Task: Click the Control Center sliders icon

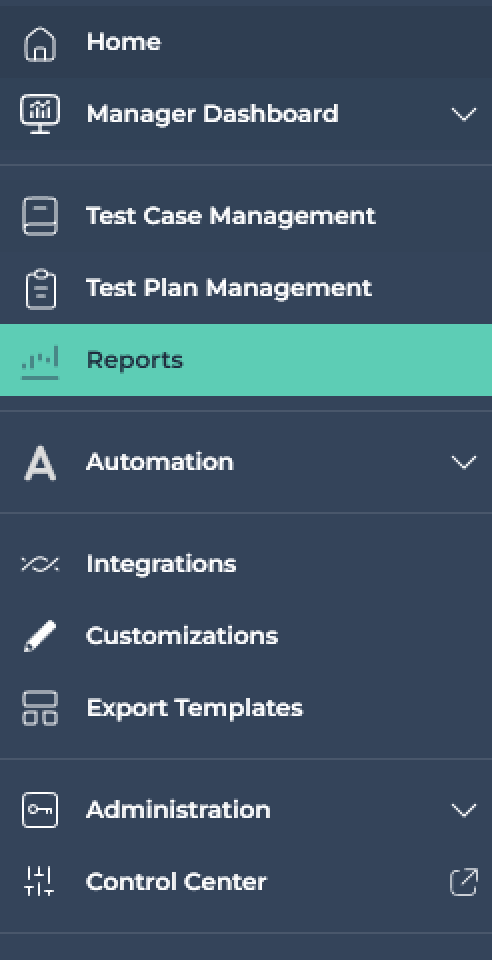Action: point(40,882)
